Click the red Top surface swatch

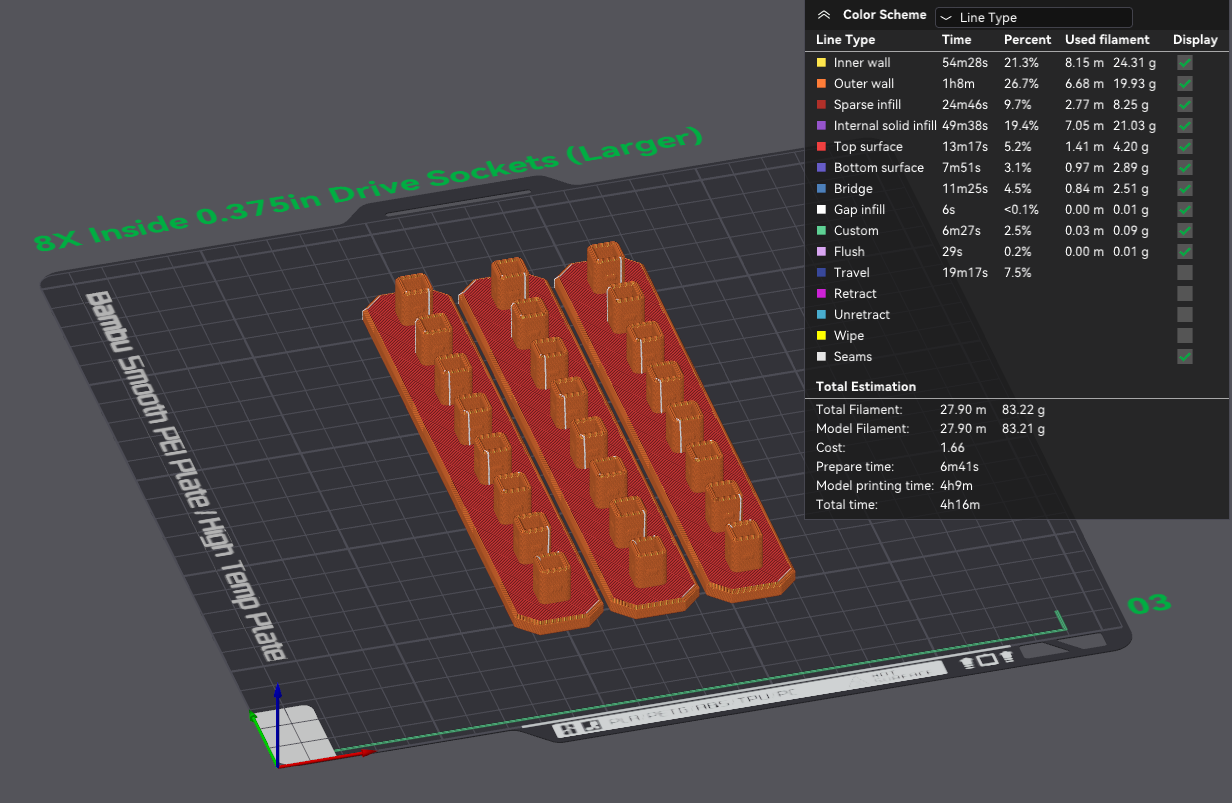pyautogui.click(x=822, y=147)
